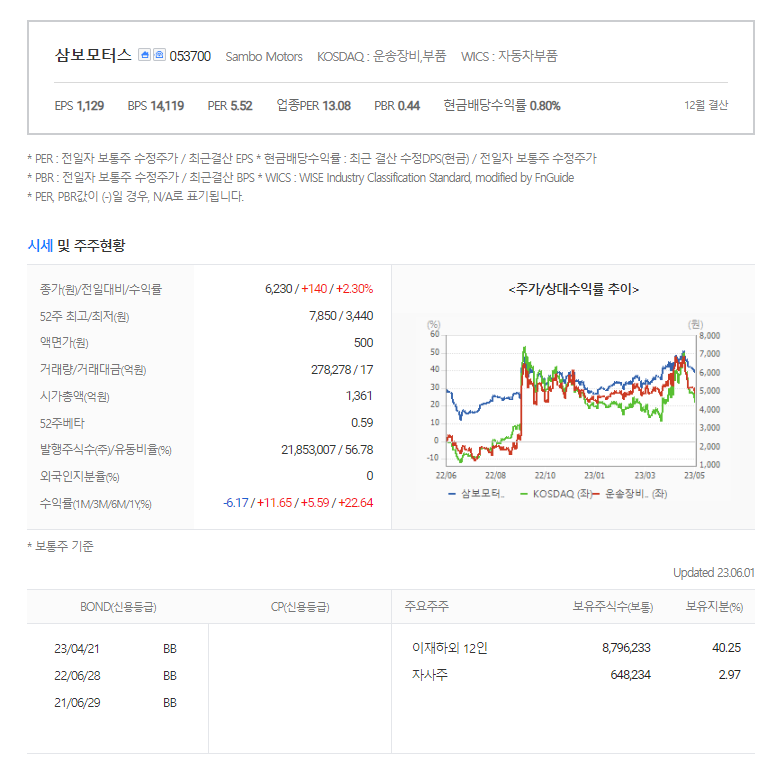This screenshot has width=765, height=759.
Task: Select the face value 500
Action: 363,343
